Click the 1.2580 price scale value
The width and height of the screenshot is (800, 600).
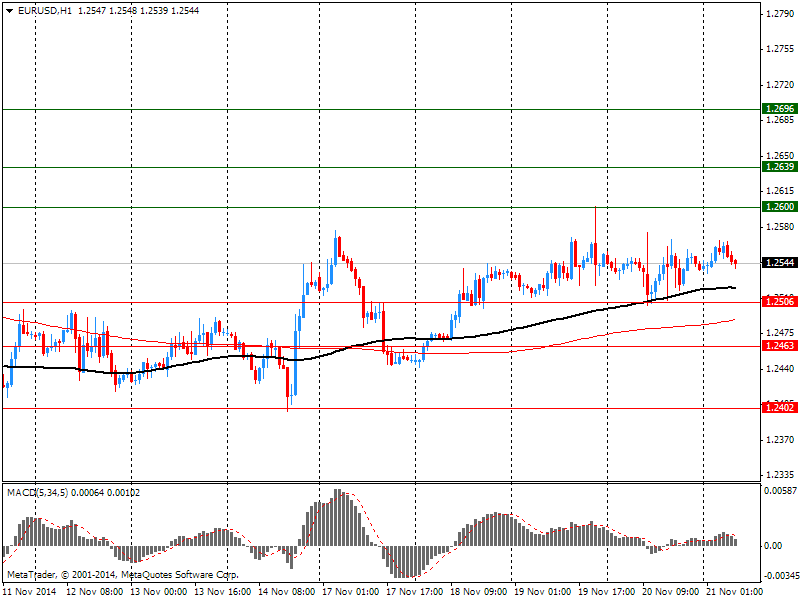point(780,227)
